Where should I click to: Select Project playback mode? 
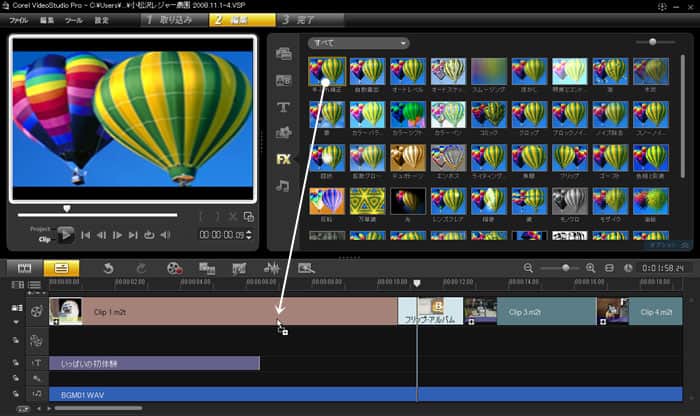tap(40, 229)
